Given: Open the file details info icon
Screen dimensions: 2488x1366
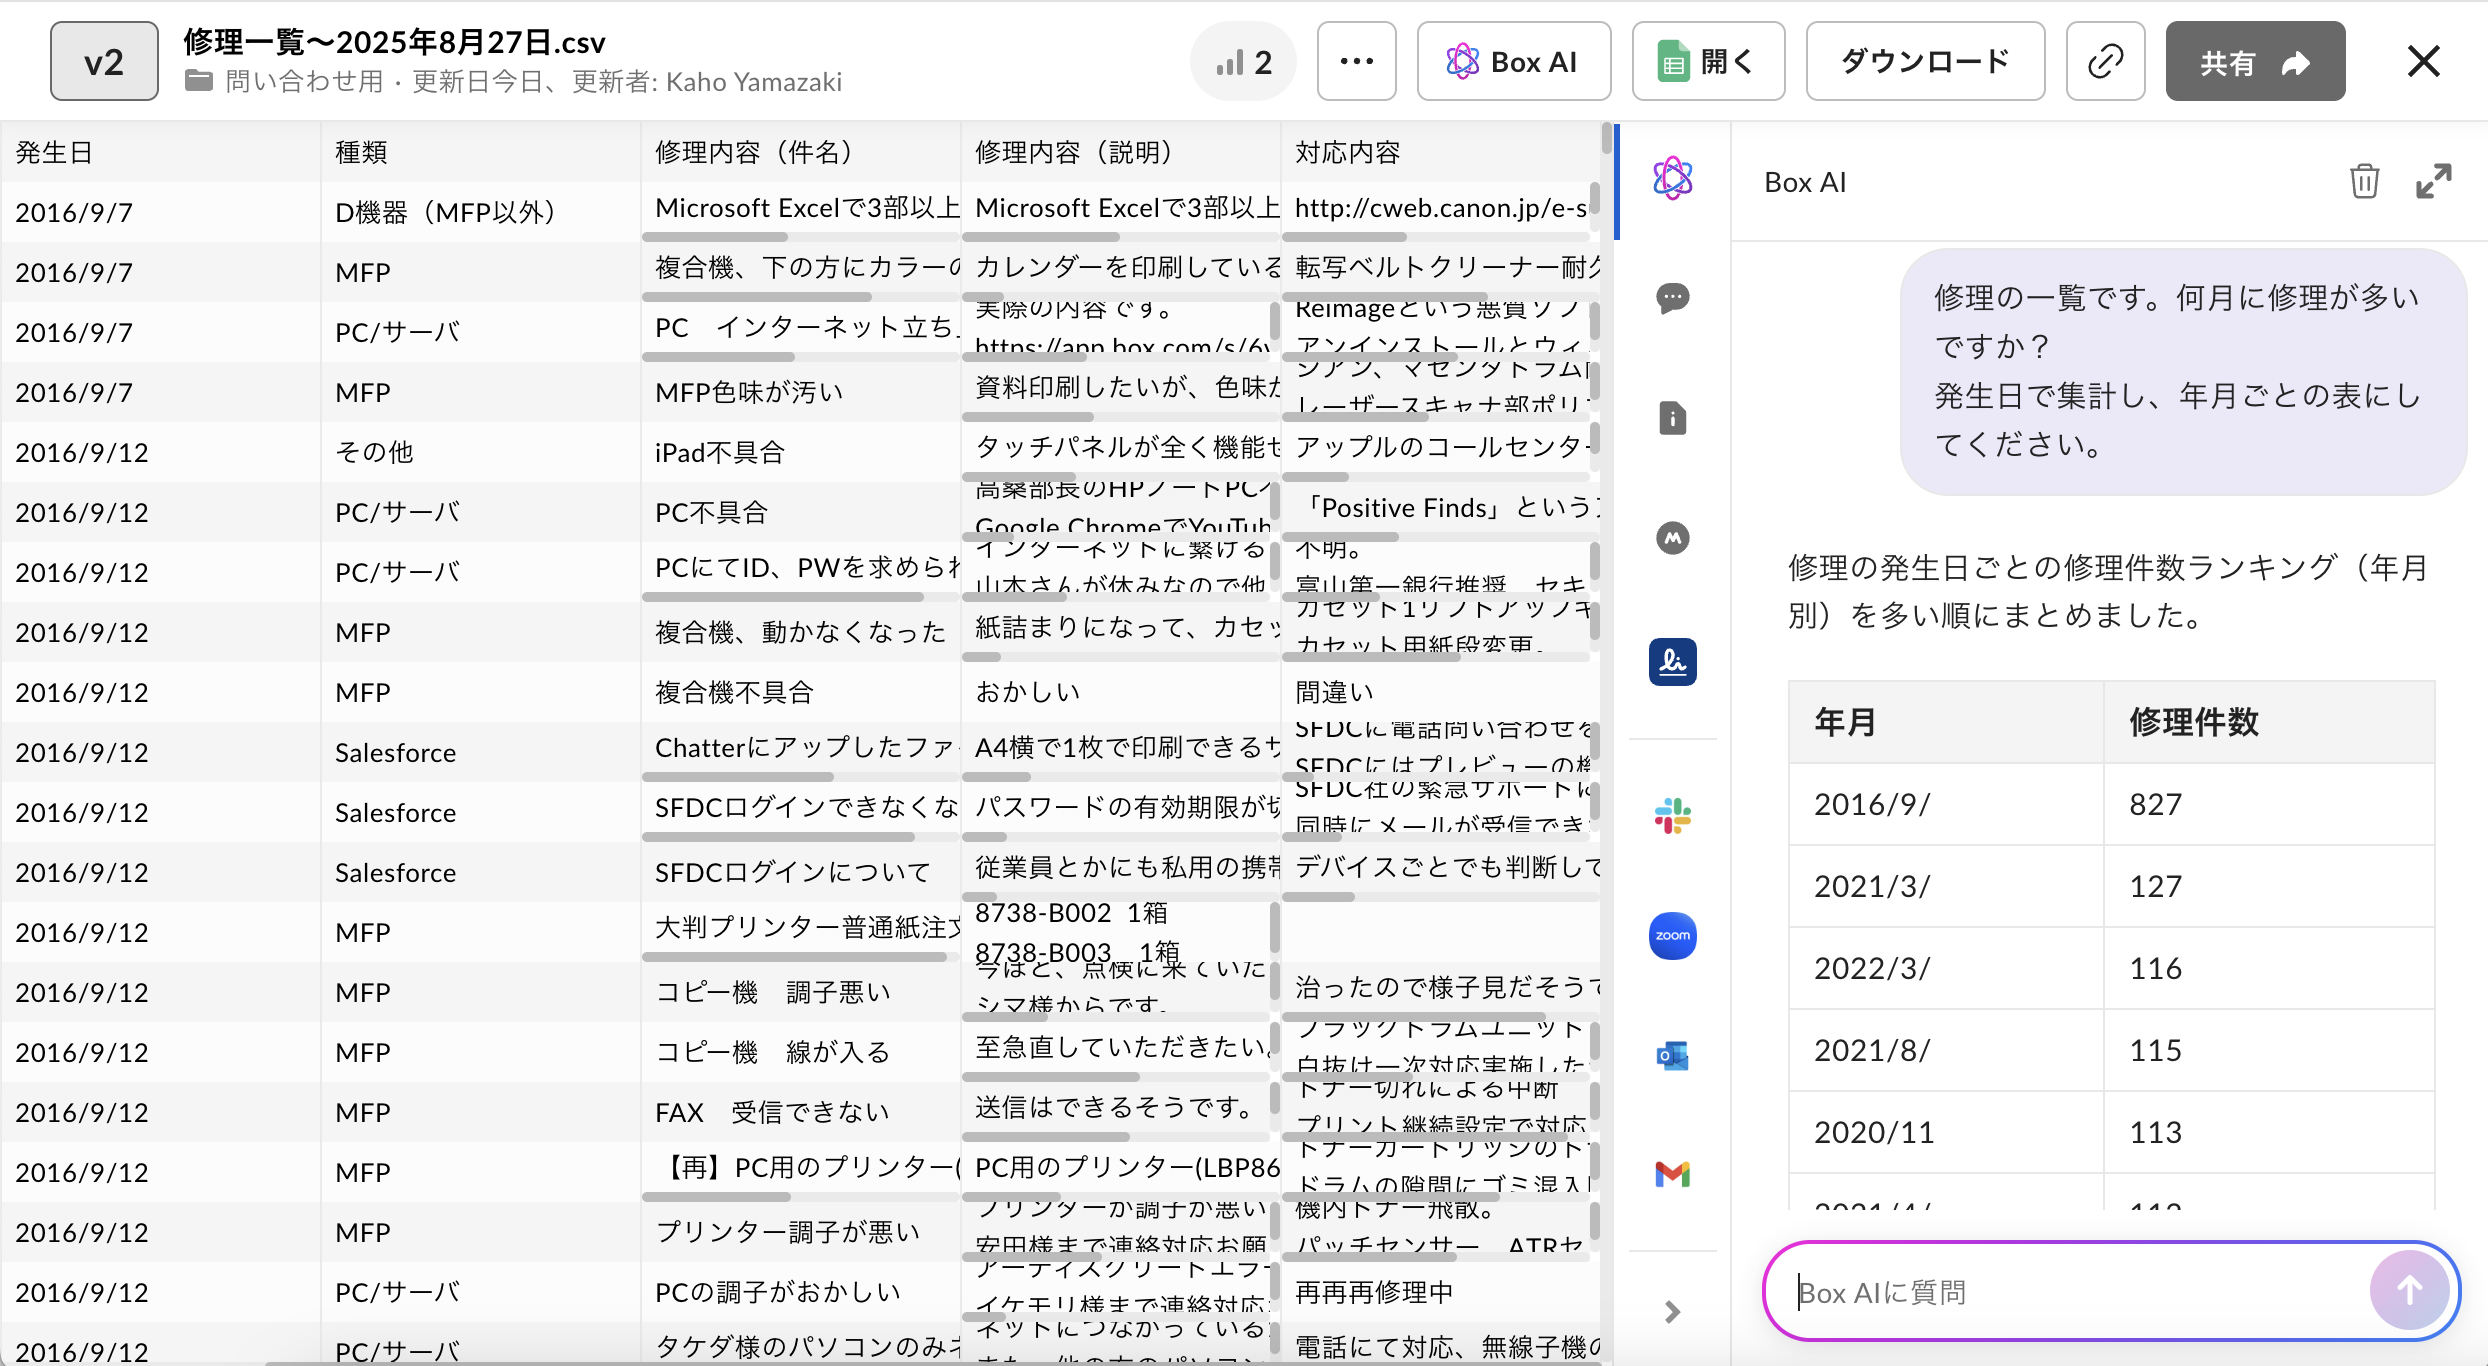Looking at the screenshot, I should tap(1672, 418).
